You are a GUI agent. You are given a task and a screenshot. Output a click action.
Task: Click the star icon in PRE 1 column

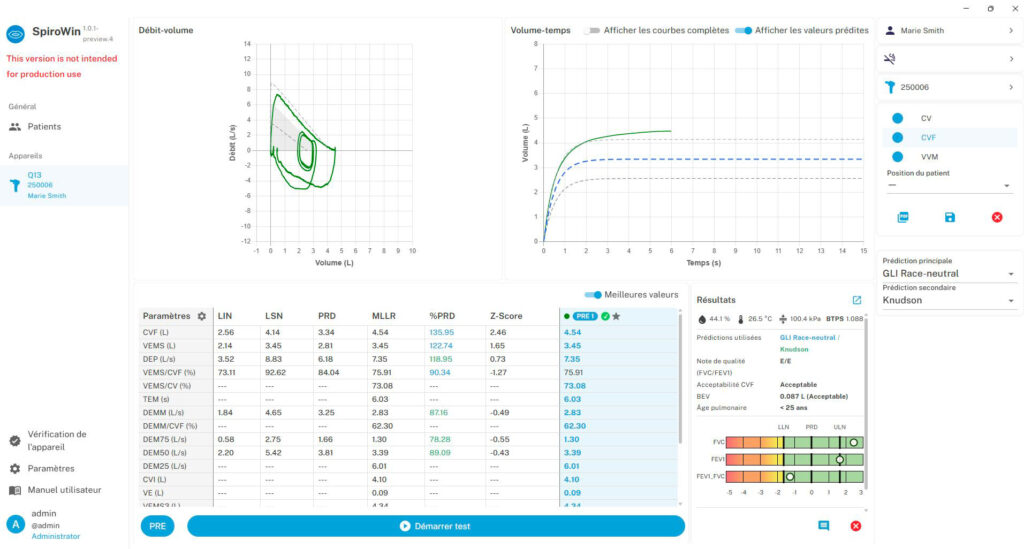616,316
